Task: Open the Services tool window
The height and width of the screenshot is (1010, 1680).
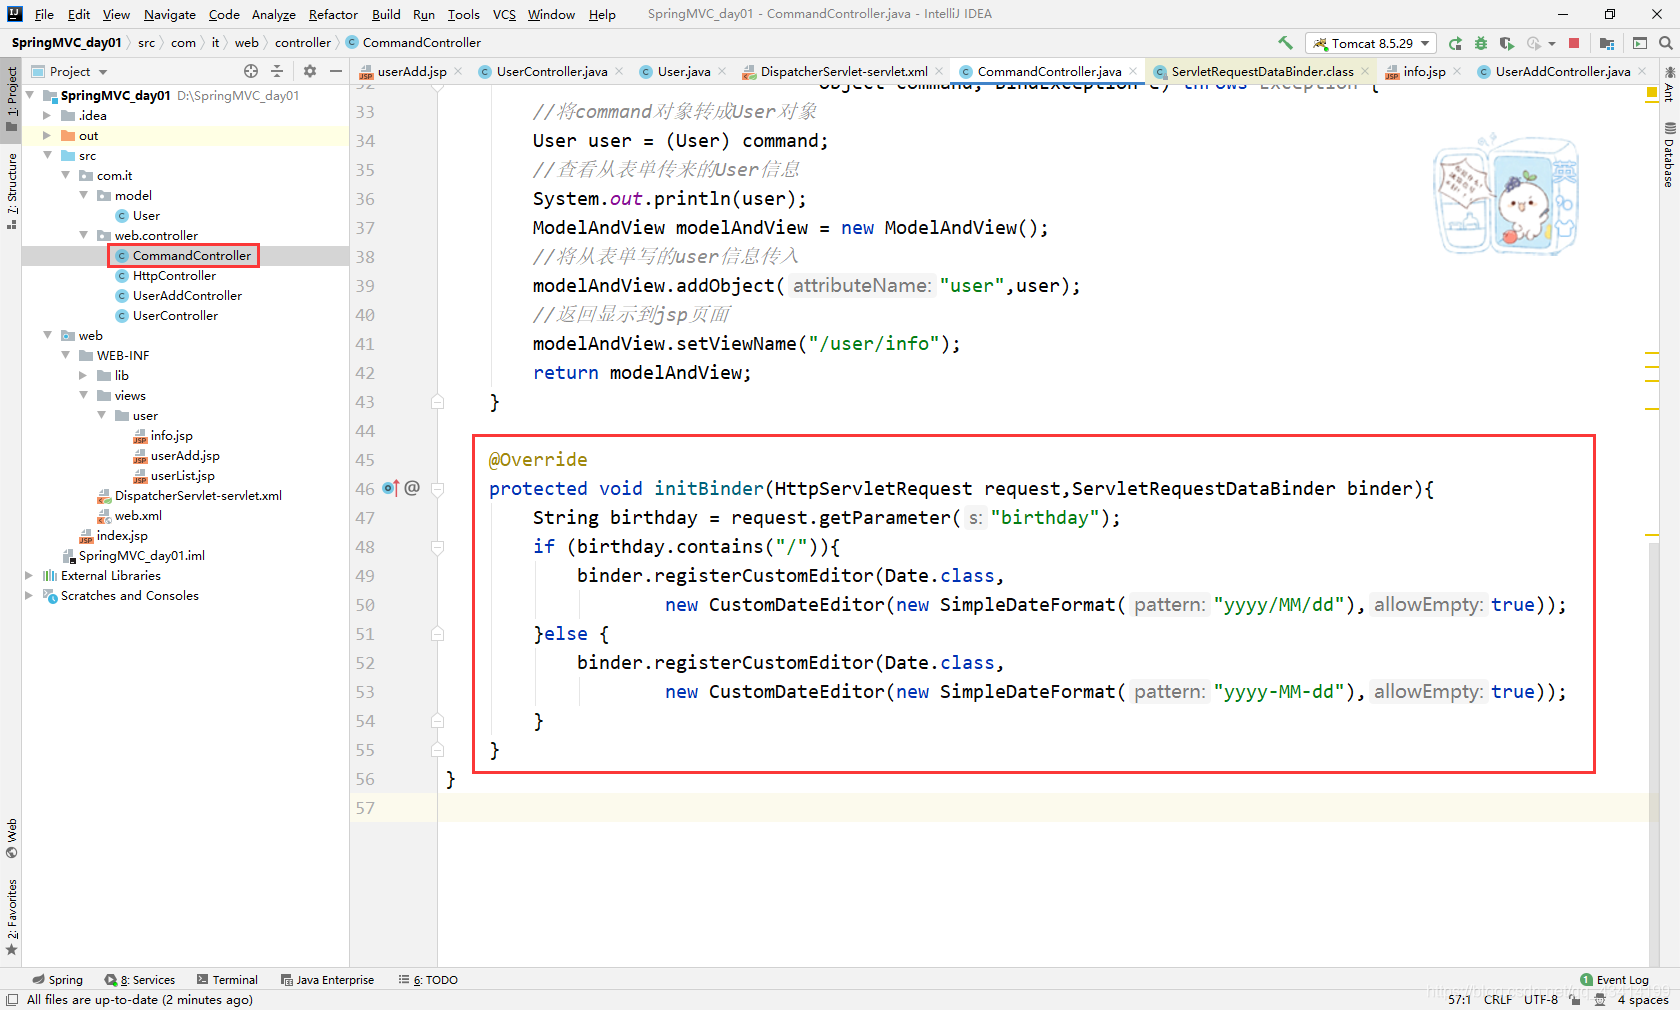Action: [140, 980]
